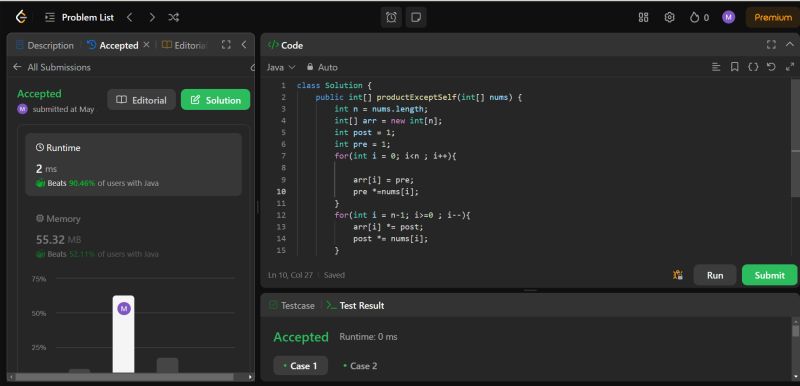Click the debugger icon beside Run
The image size is (800, 386).
point(678,275)
